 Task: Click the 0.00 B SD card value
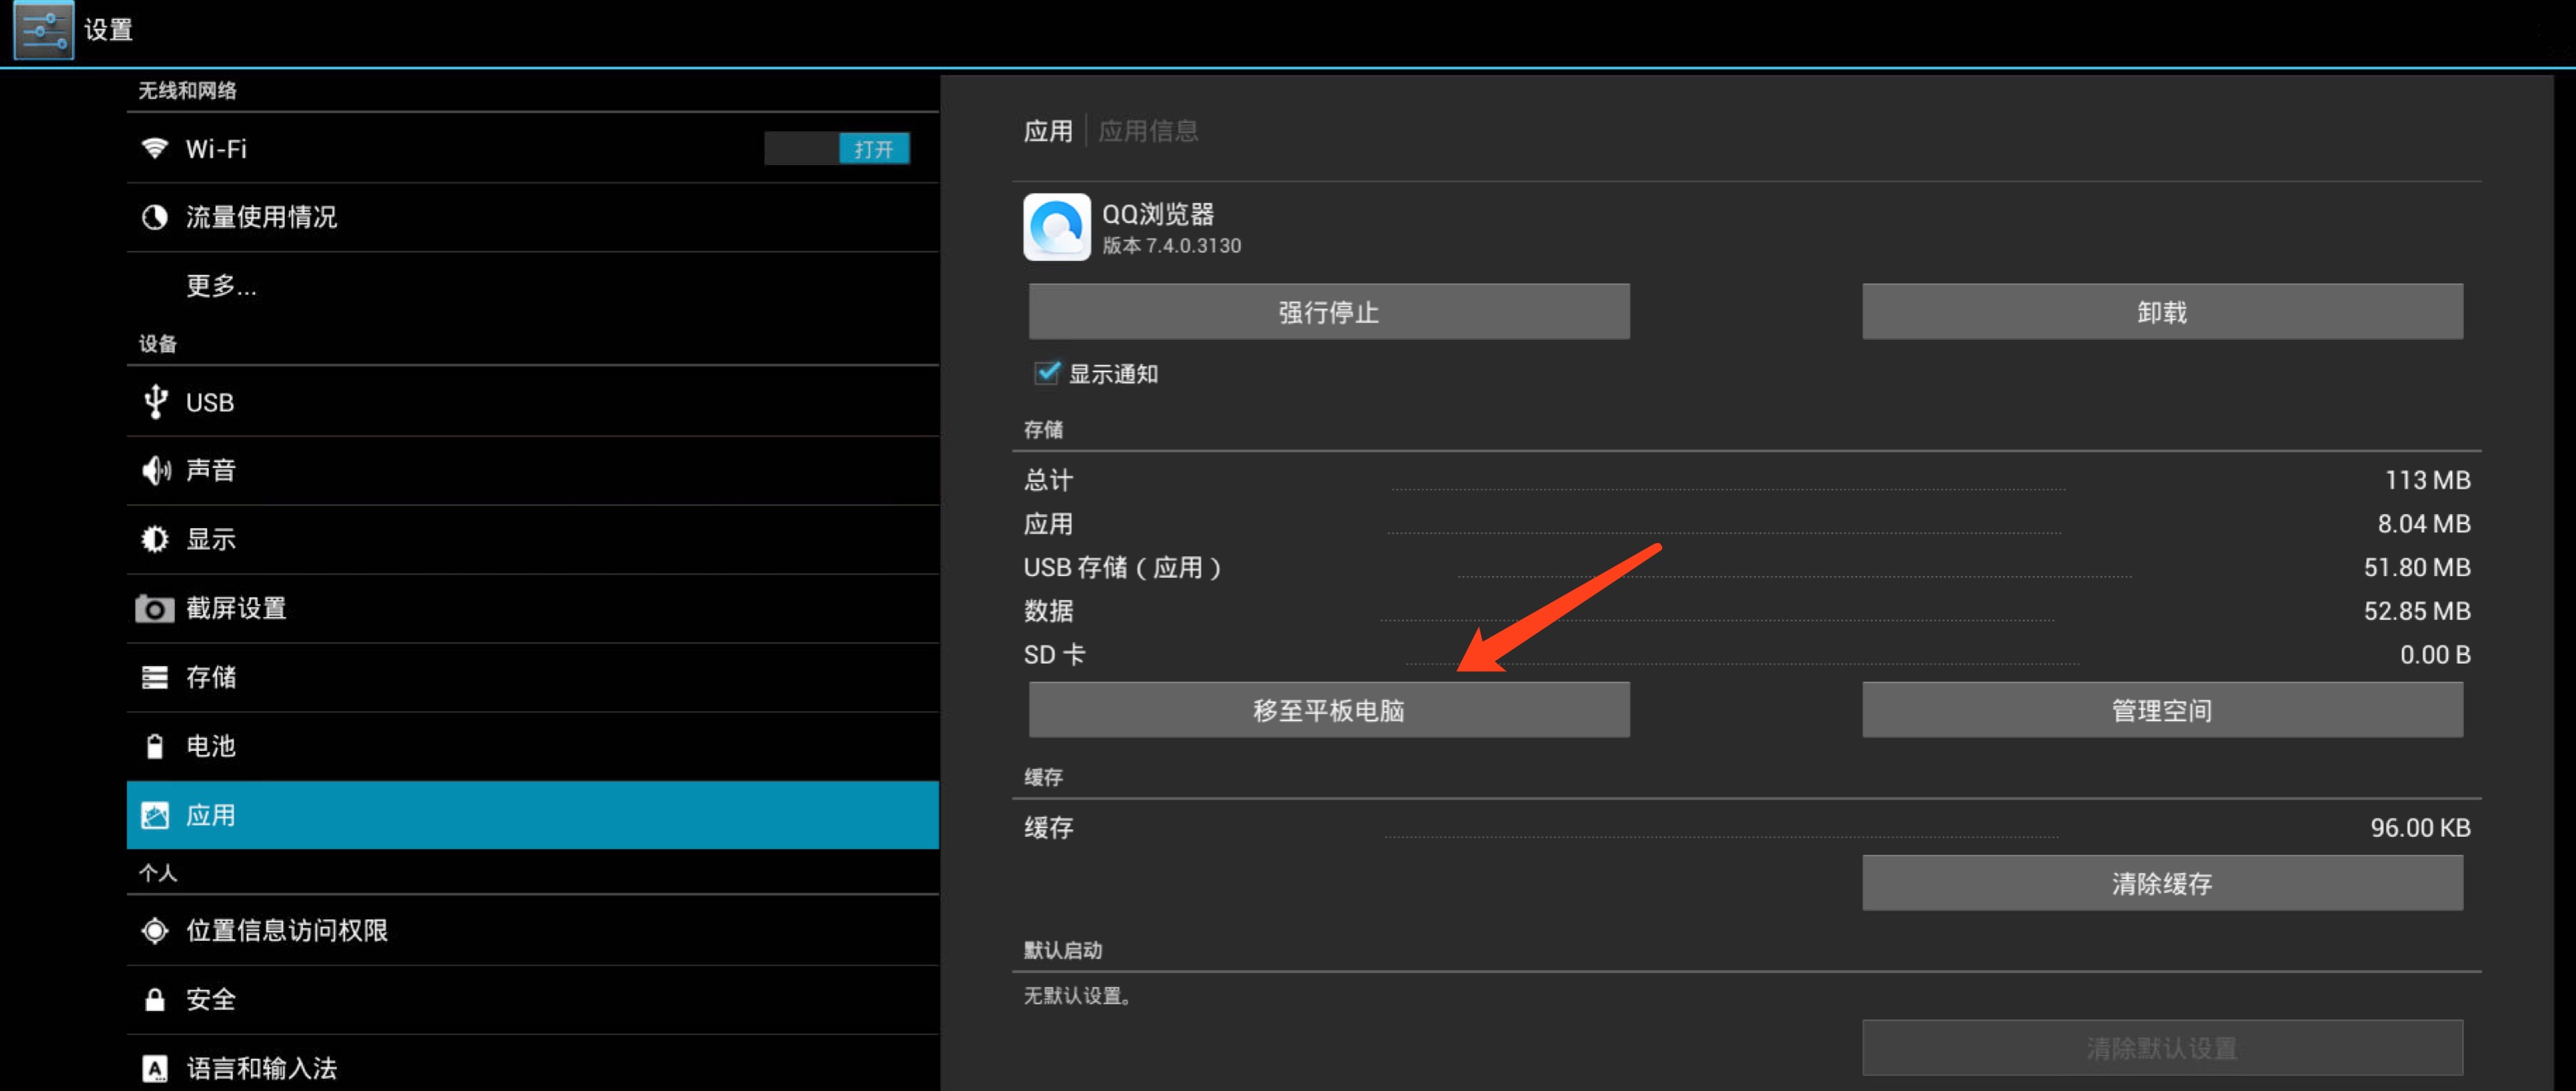(x=2435, y=655)
